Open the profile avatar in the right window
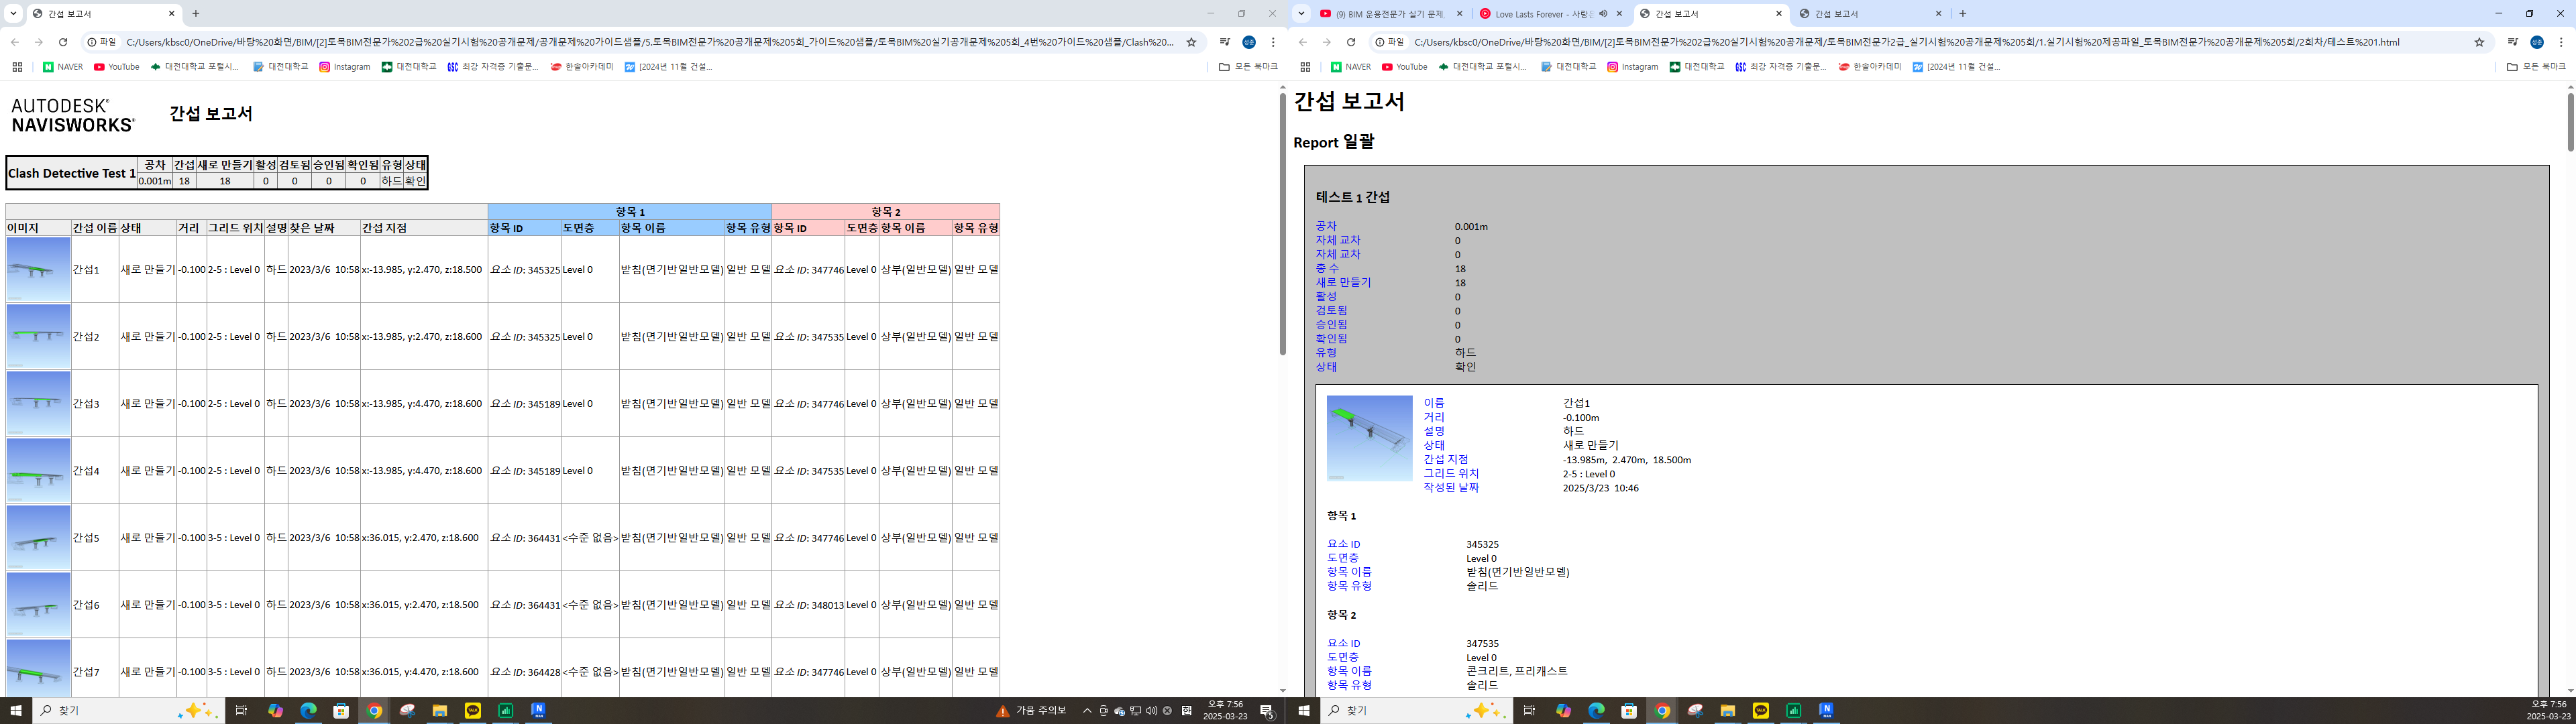The height and width of the screenshot is (724, 2576). point(2537,42)
